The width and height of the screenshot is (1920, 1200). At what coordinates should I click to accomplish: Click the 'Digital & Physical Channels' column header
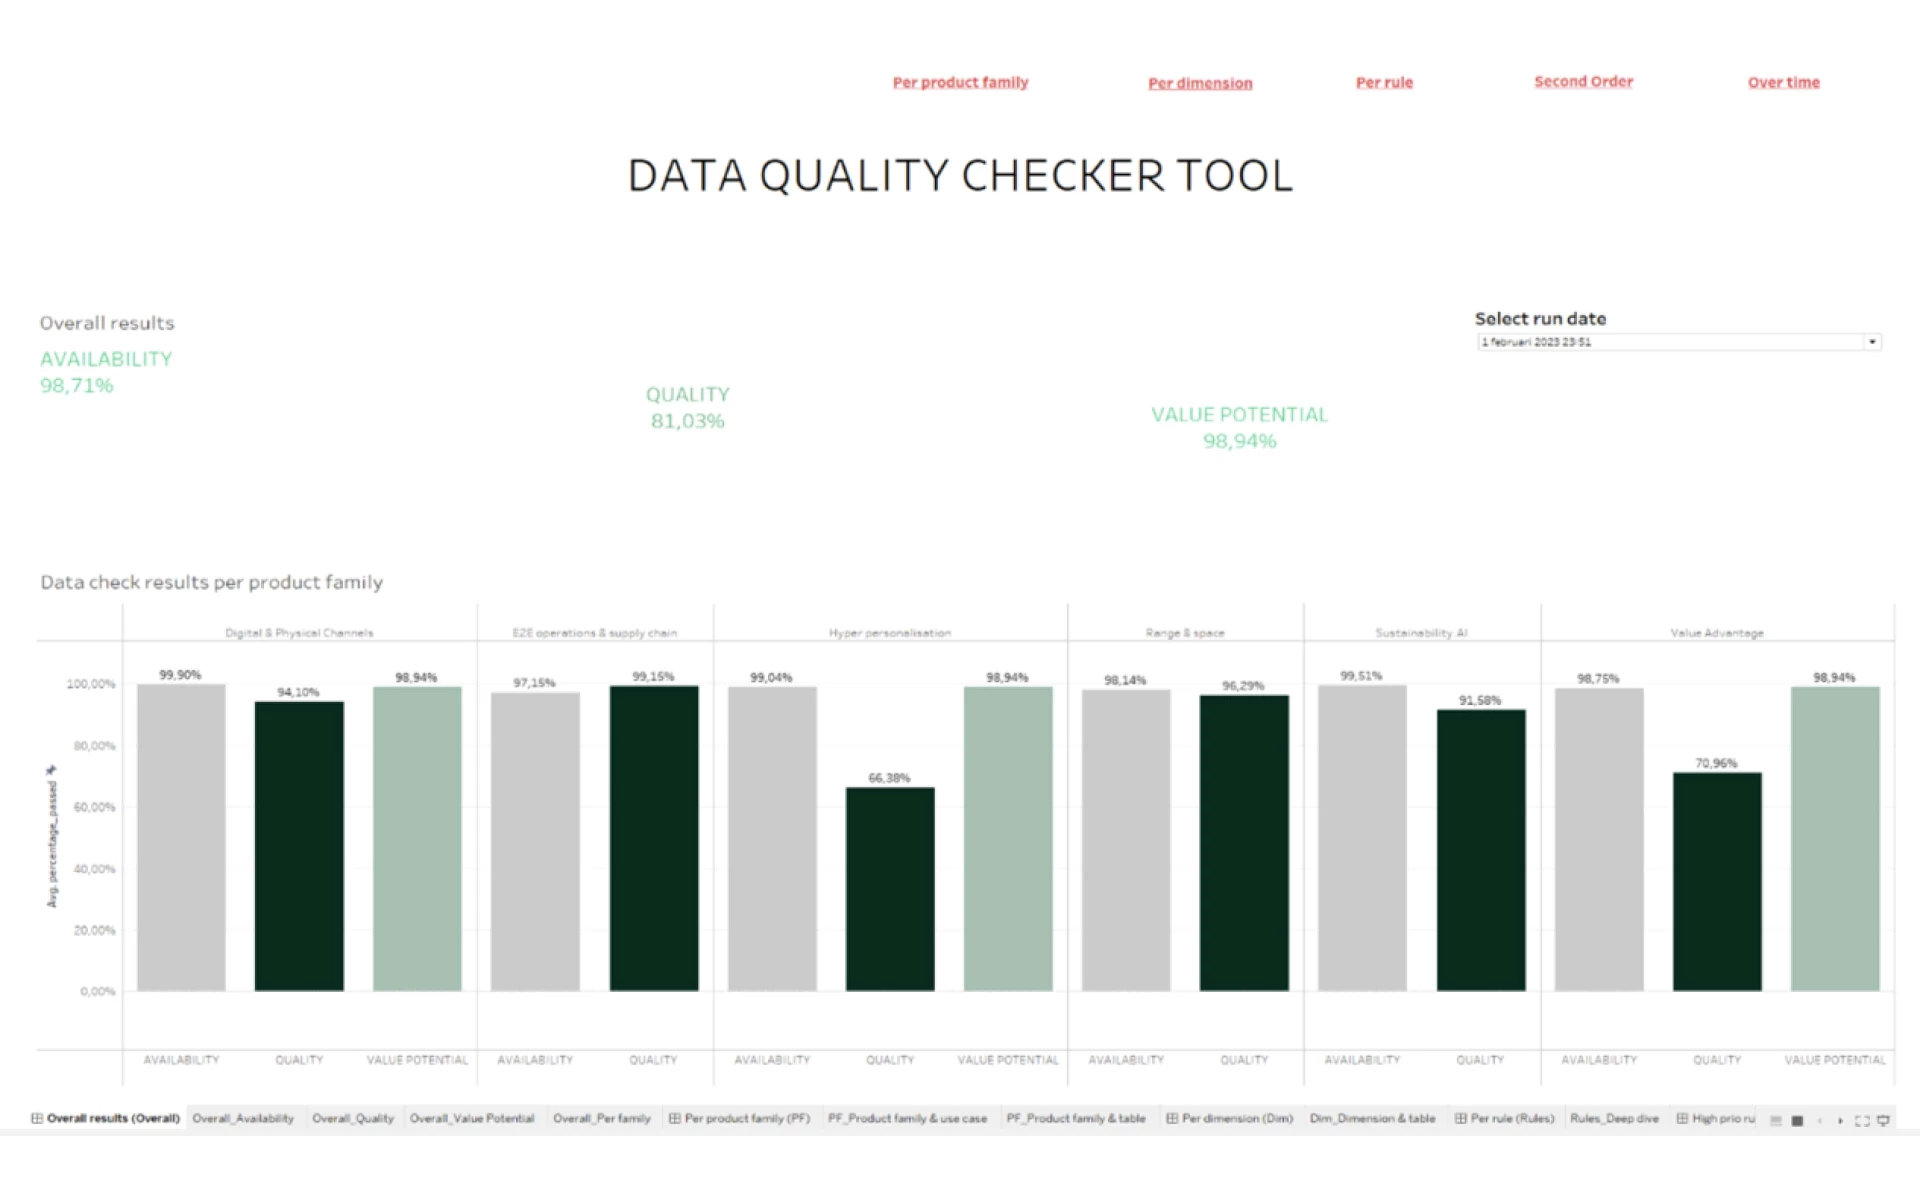point(299,633)
